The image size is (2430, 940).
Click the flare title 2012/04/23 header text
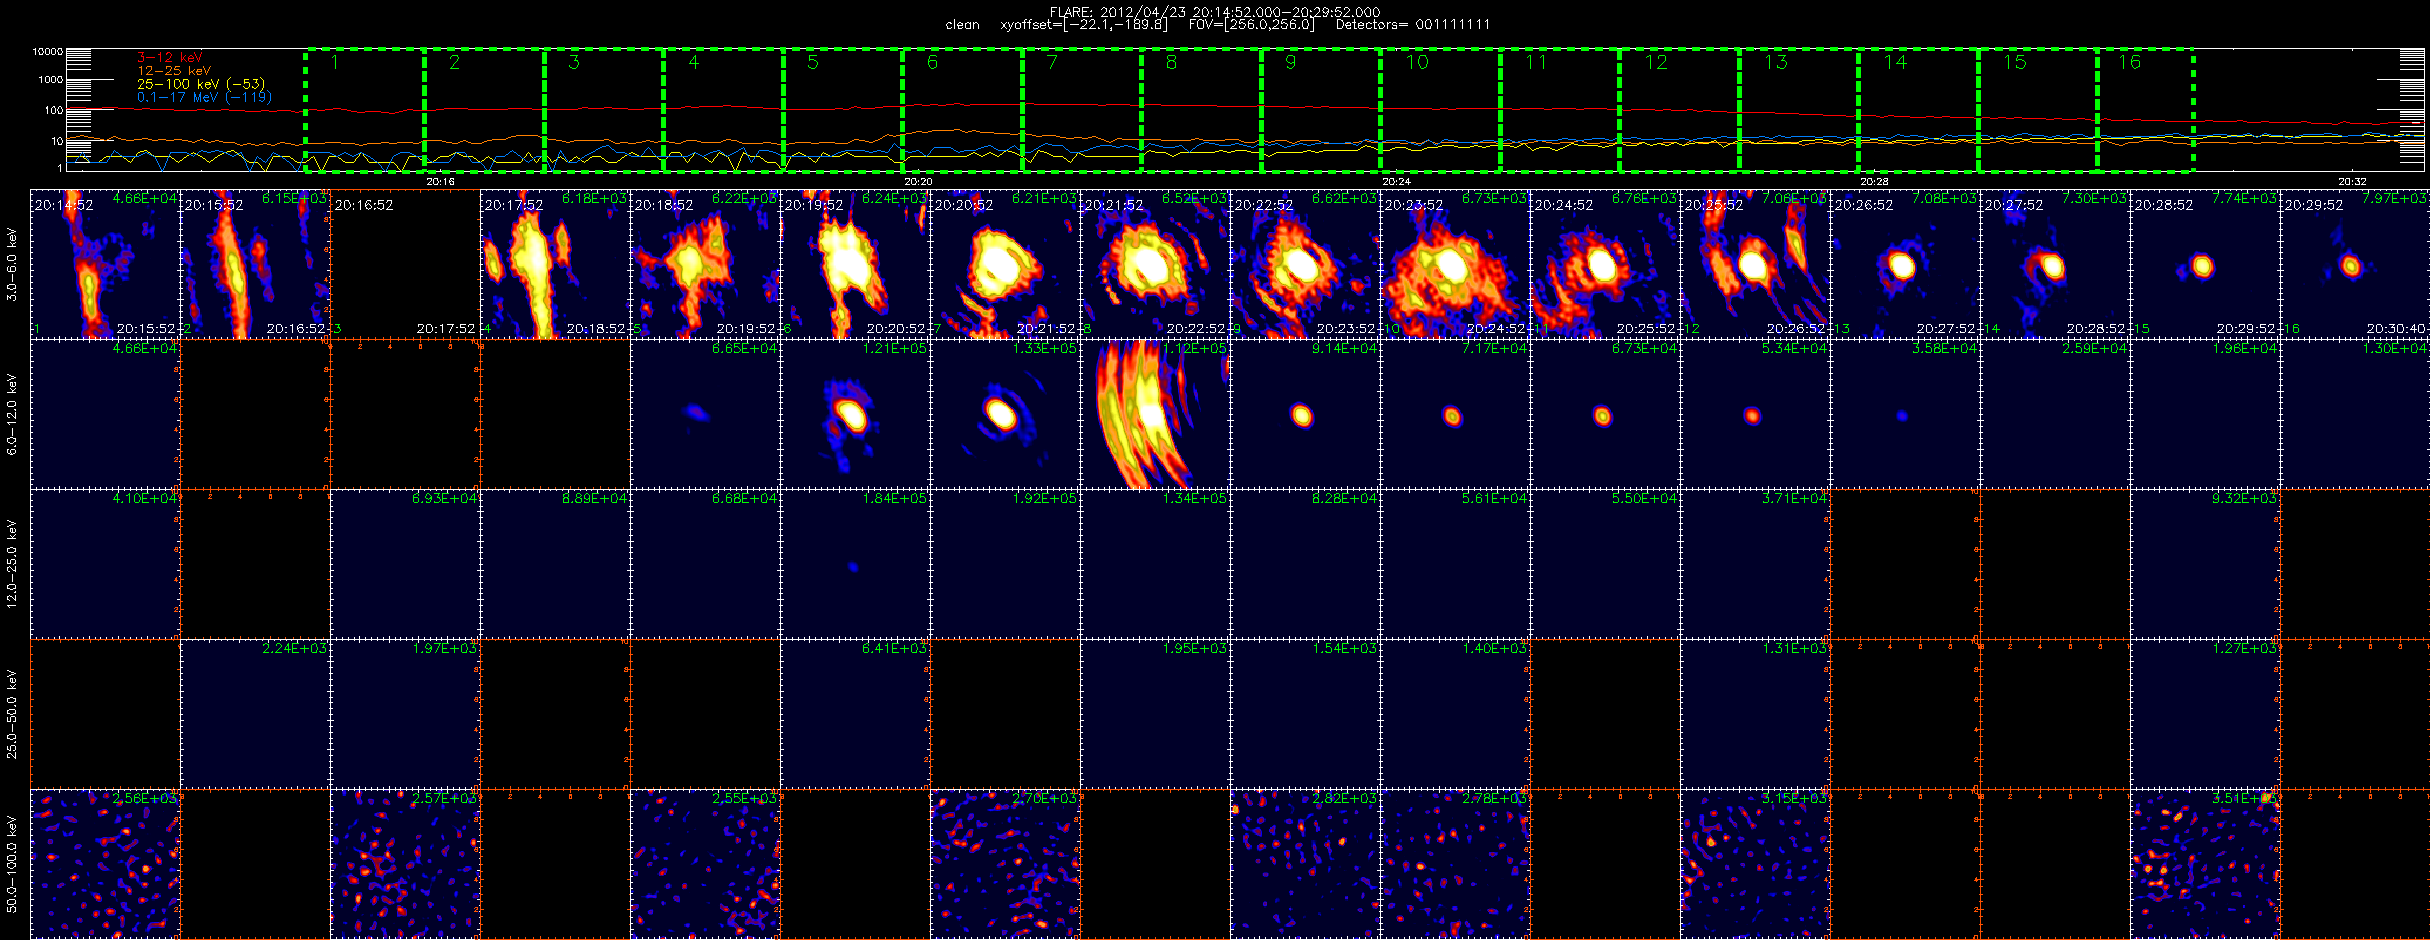(x=1215, y=12)
